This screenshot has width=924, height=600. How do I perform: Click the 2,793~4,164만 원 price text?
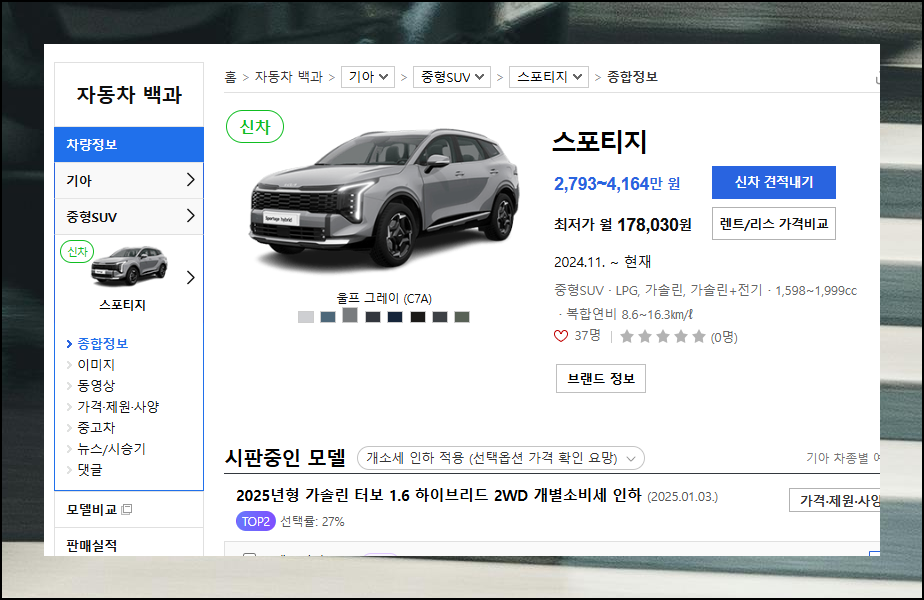coord(617,184)
